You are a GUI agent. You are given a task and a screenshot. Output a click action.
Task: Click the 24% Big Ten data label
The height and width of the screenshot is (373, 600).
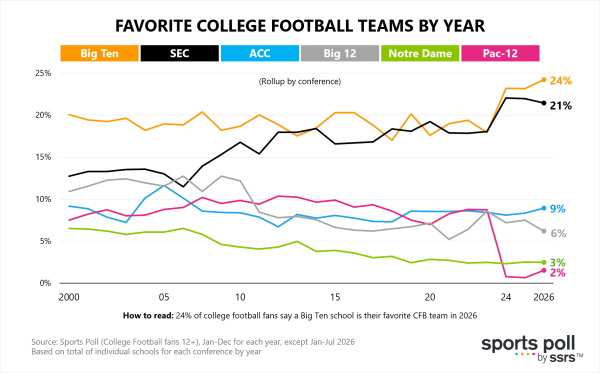561,81
